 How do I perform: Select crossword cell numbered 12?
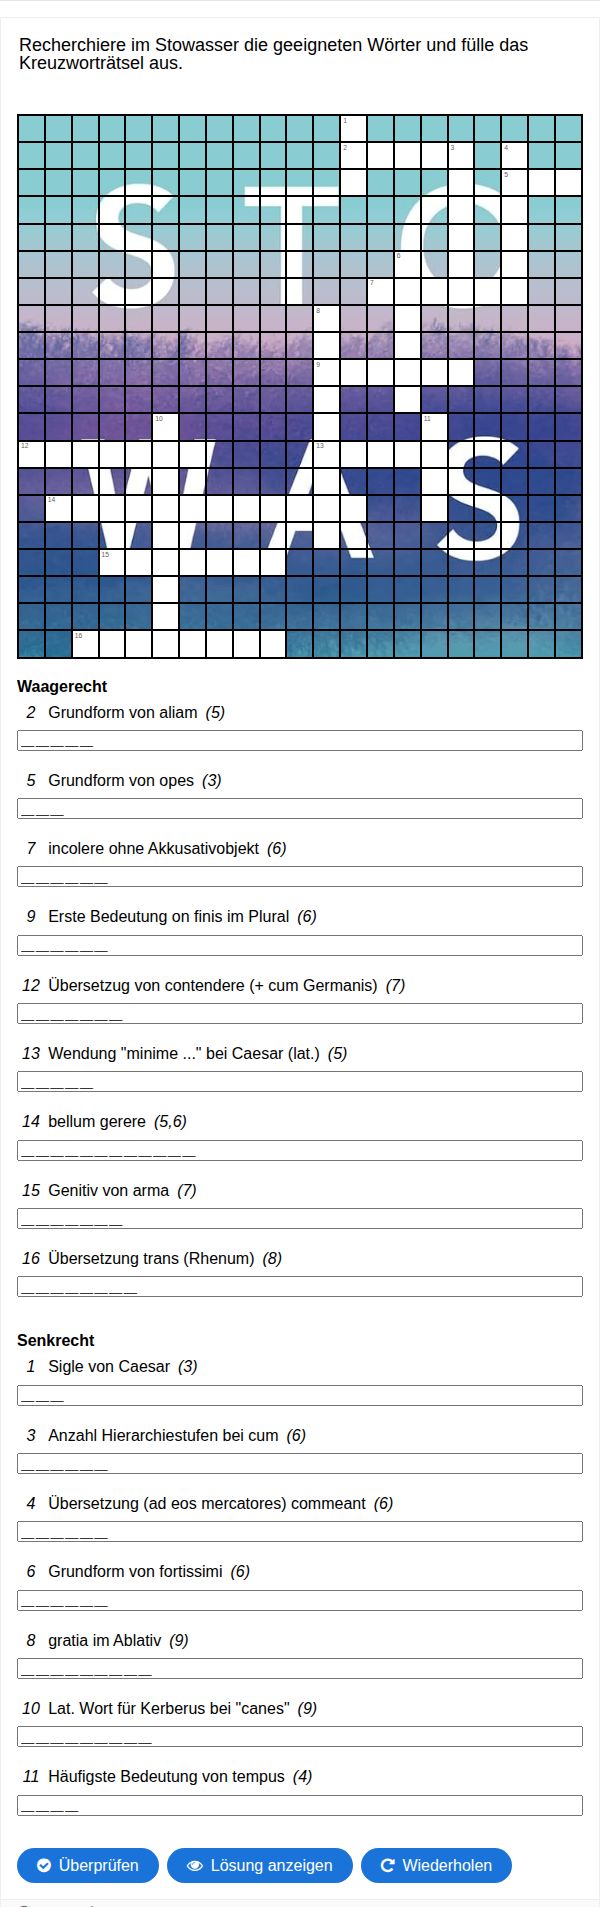(31, 453)
